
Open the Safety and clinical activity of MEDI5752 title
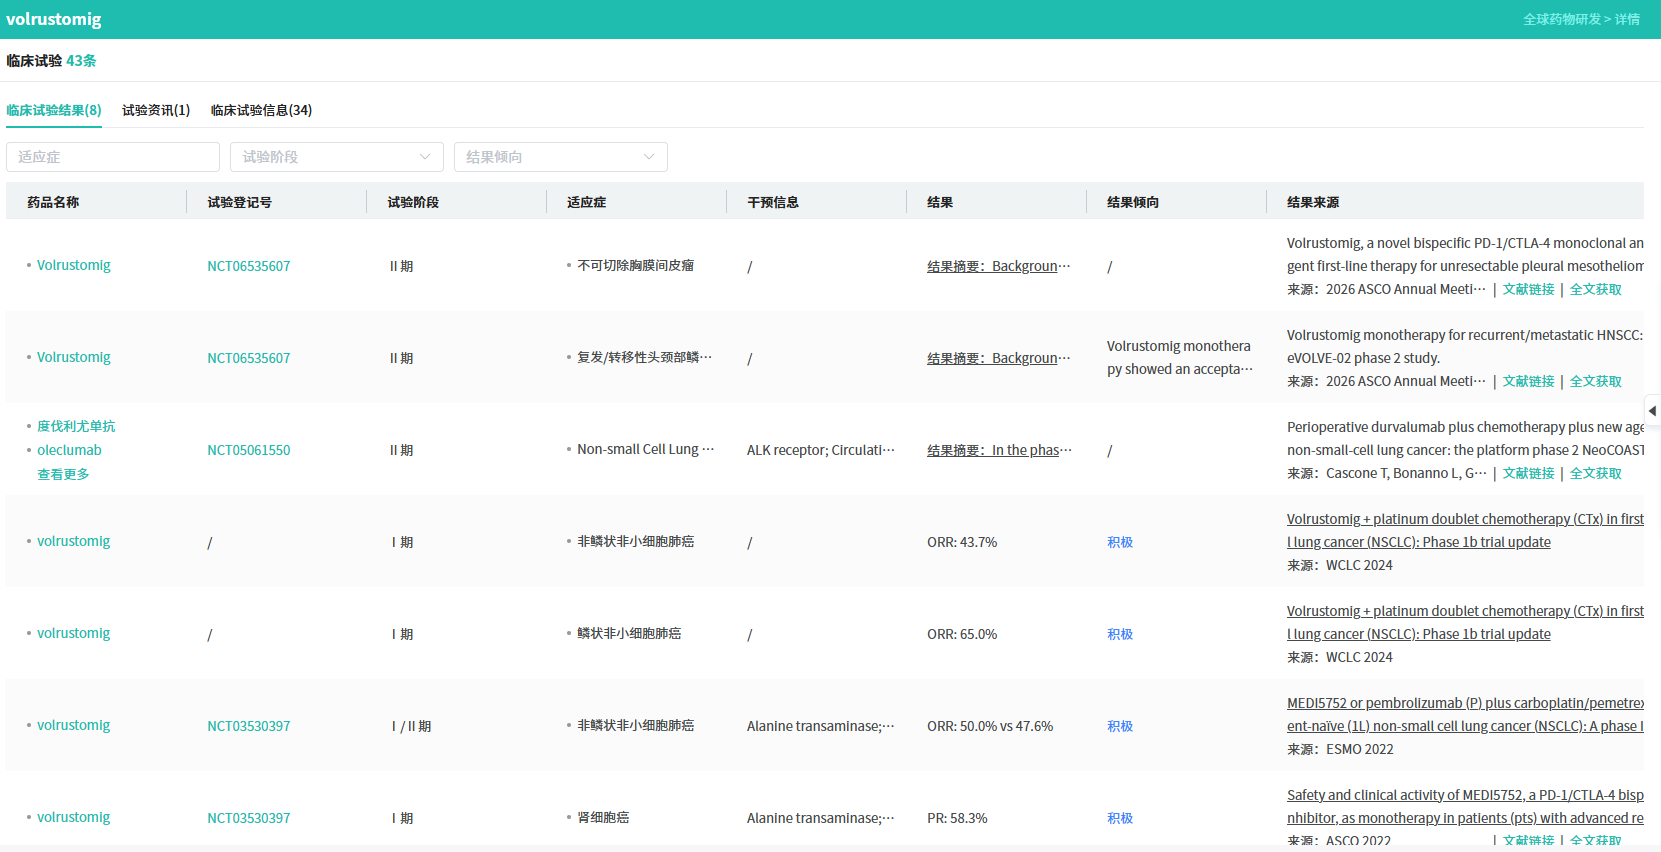point(1465,806)
